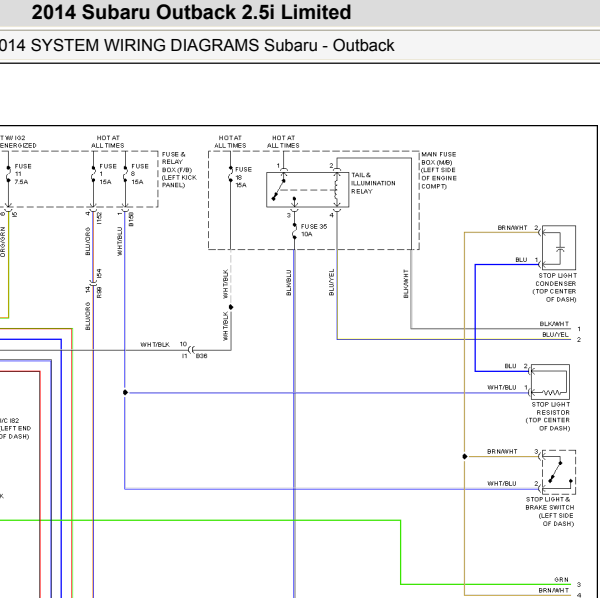Click the horizontal "WHT/BLK" label near connector B36

point(155,344)
